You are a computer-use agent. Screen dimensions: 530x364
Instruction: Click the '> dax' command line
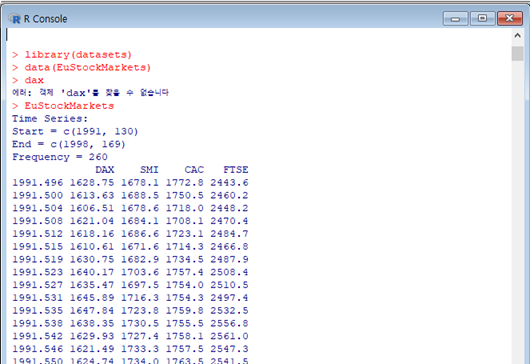point(28,80)
